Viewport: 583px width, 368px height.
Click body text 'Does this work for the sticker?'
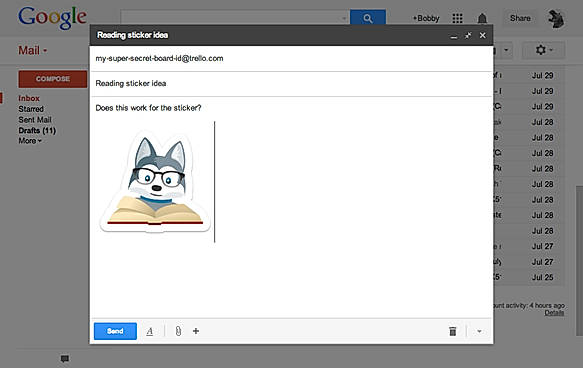(x=148, y=108)
